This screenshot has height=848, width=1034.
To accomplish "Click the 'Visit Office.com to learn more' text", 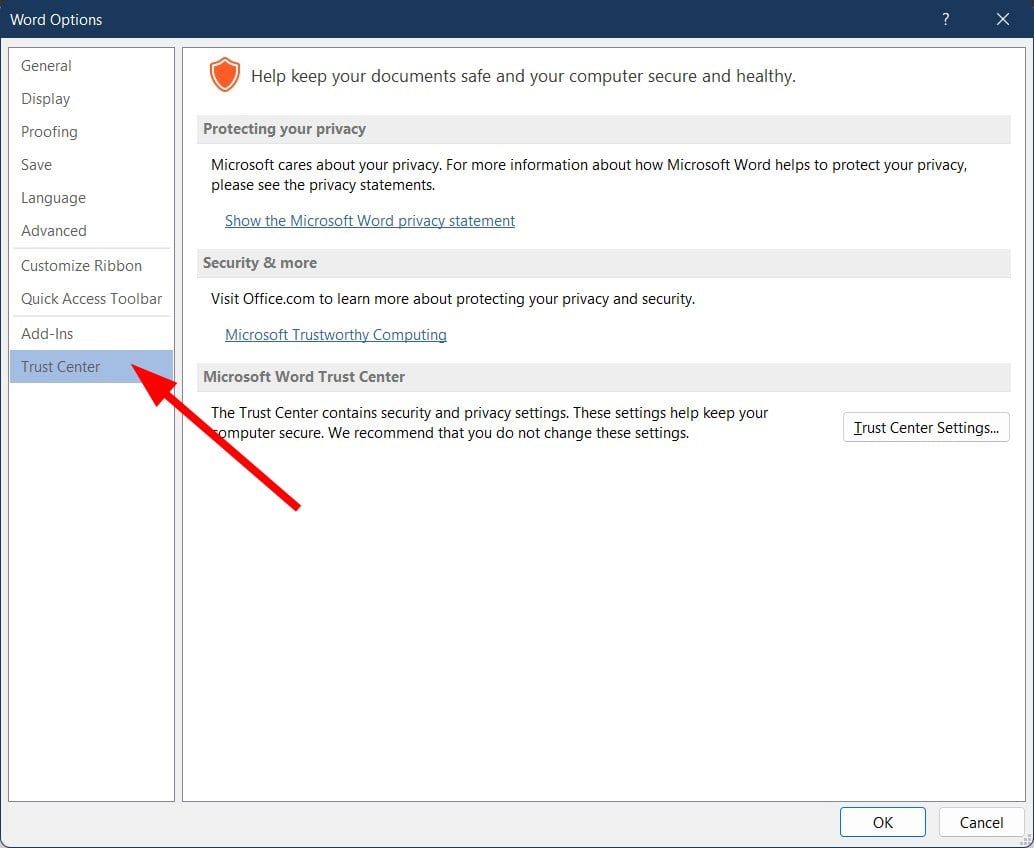I will [453, 299].
